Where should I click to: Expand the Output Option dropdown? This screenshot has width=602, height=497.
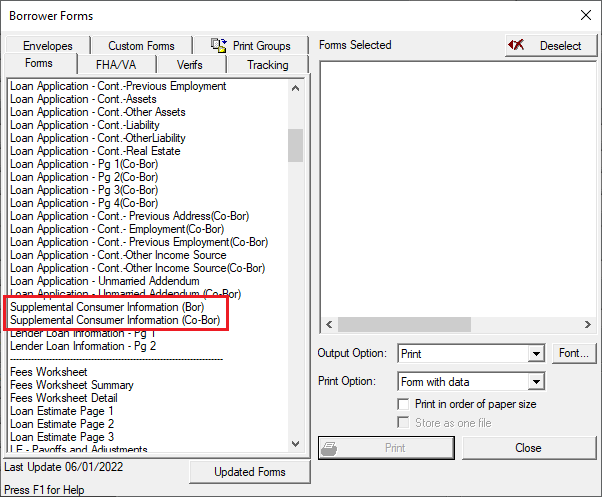[x=536, y=353]
